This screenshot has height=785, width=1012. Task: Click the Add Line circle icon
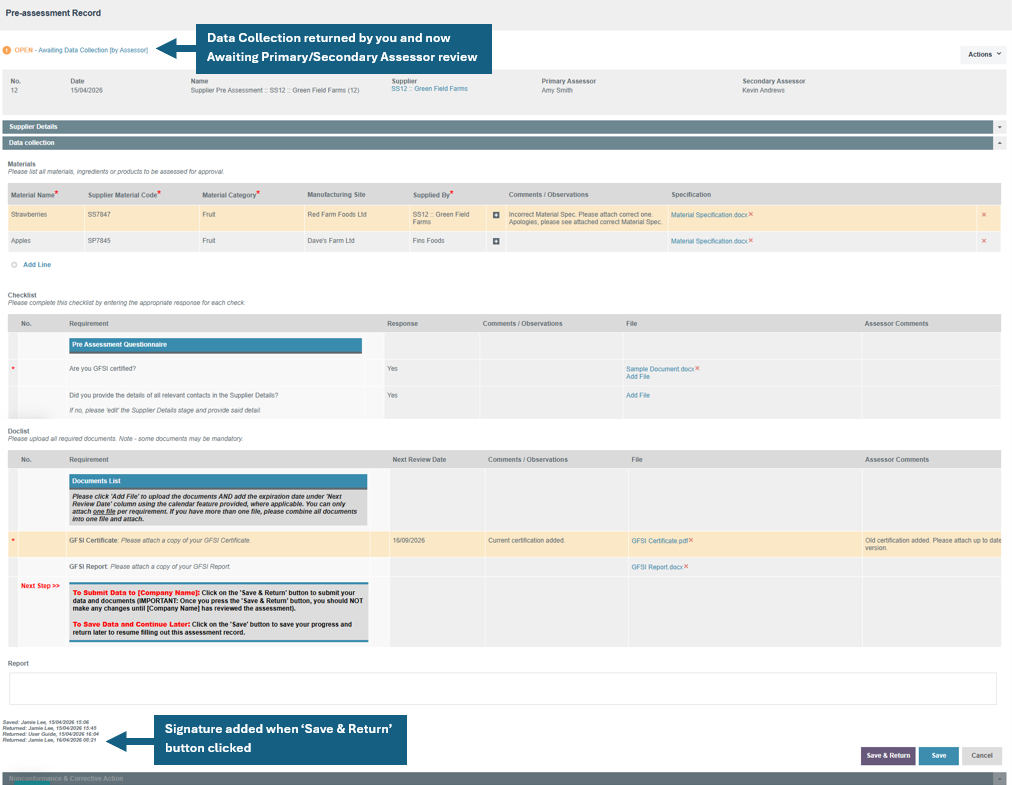tap(14, 265)
